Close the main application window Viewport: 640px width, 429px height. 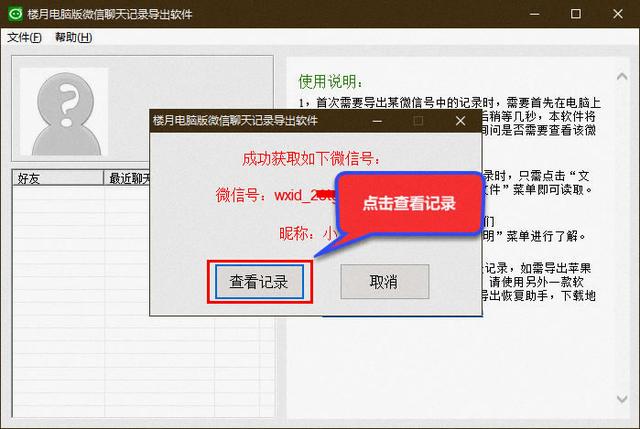click(618, 14)
